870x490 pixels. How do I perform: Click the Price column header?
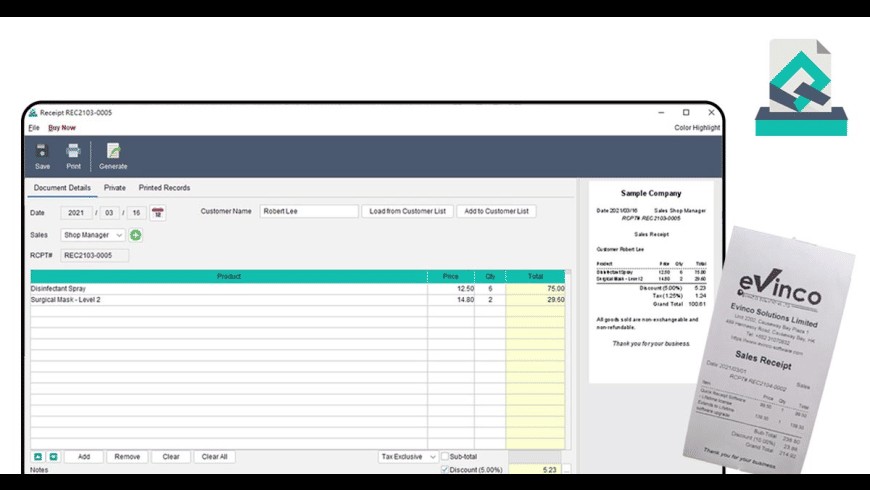pos(451,276)
